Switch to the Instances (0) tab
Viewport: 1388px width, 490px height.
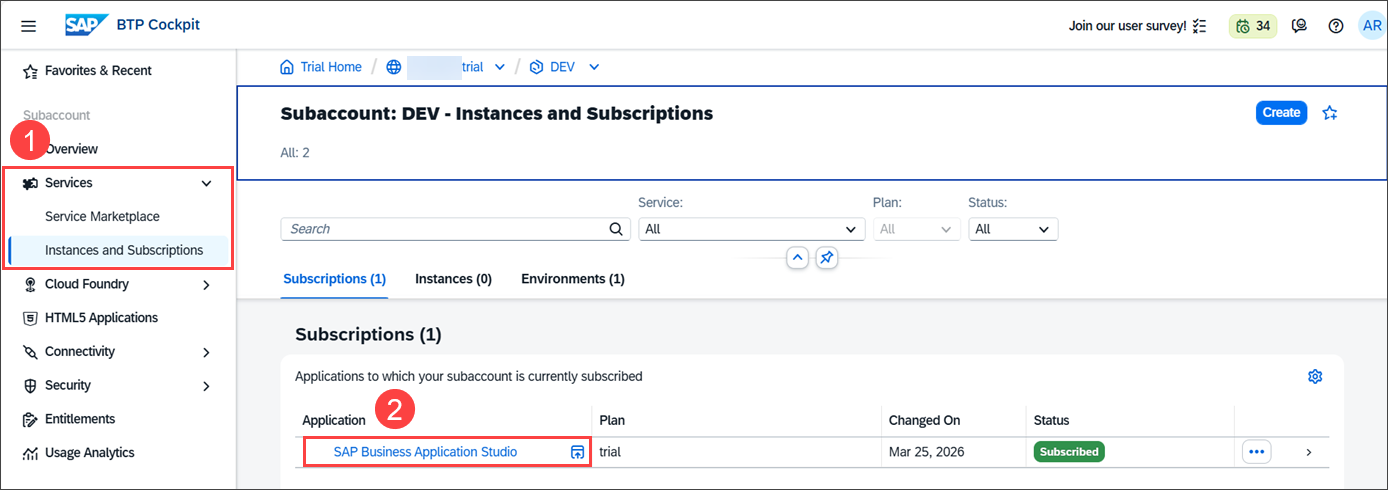[454, 279]
